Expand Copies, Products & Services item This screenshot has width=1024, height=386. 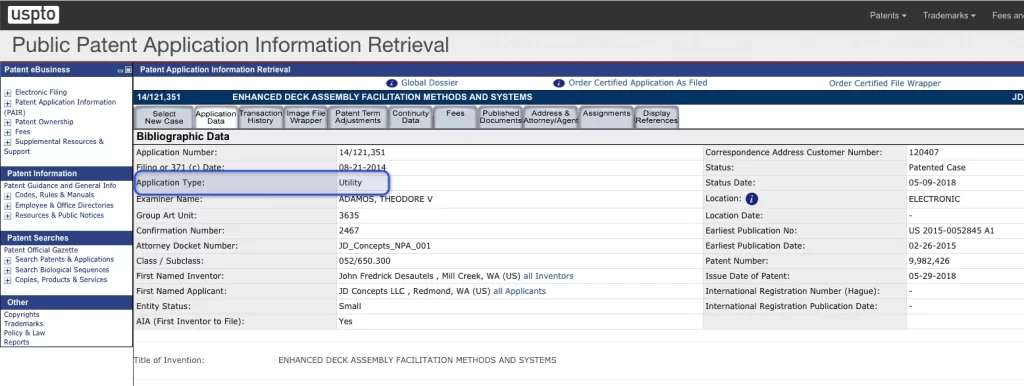coord(8,280)
